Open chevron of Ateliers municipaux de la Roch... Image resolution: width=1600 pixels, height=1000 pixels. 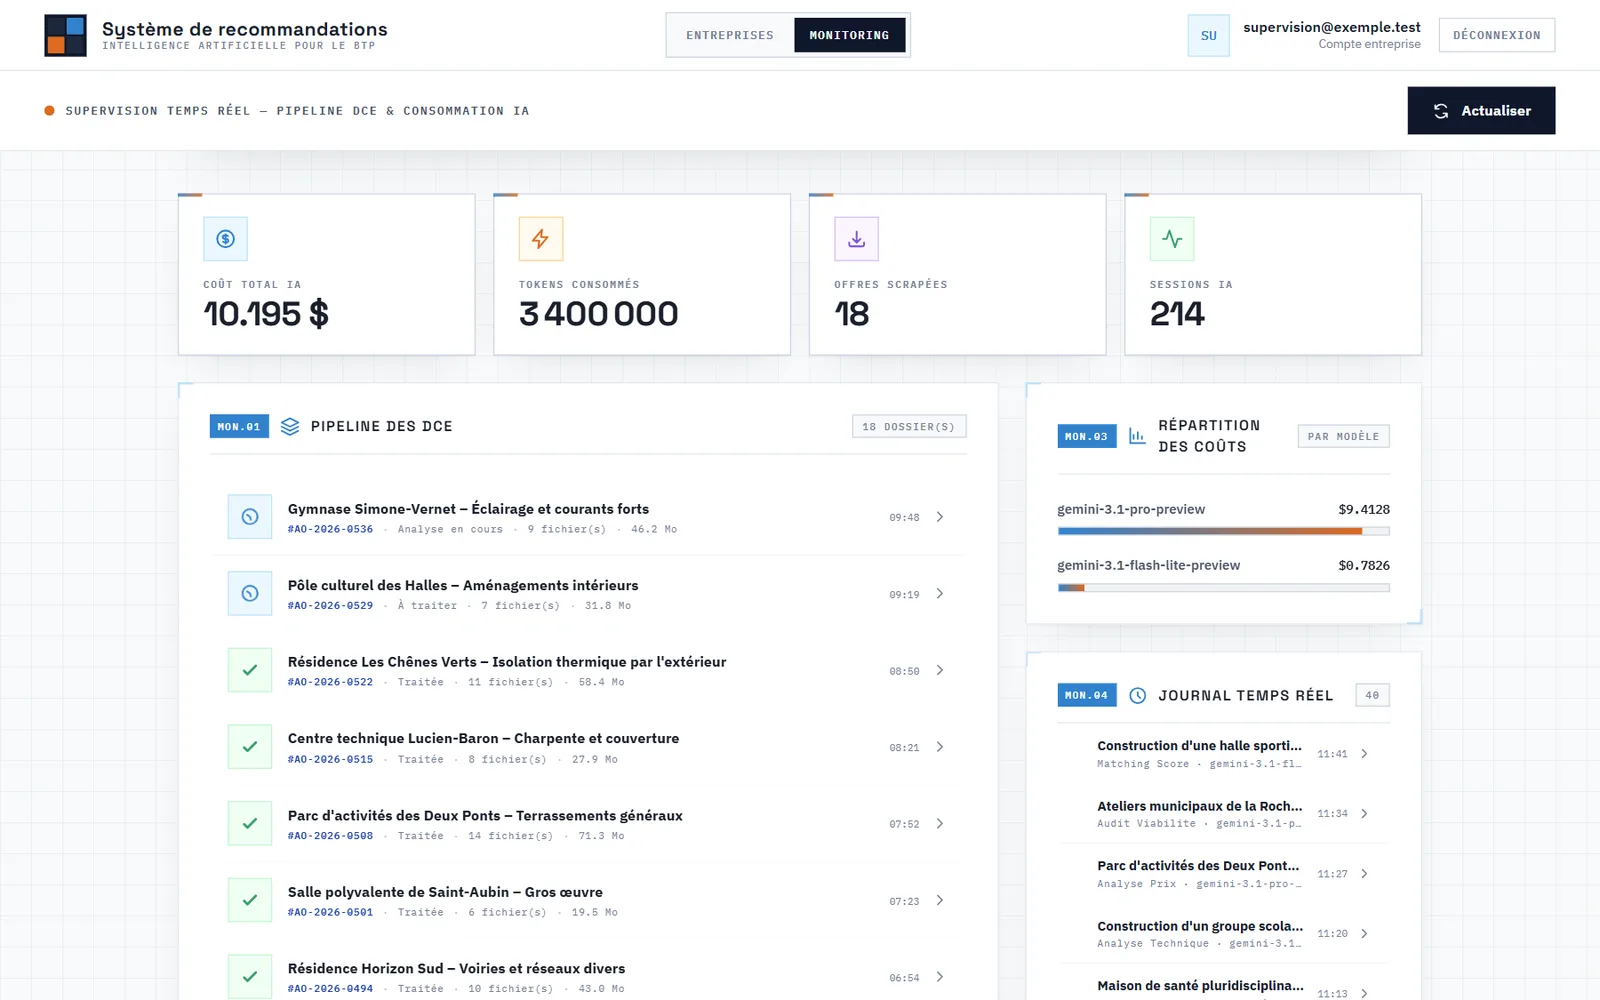click(1364, 814)
